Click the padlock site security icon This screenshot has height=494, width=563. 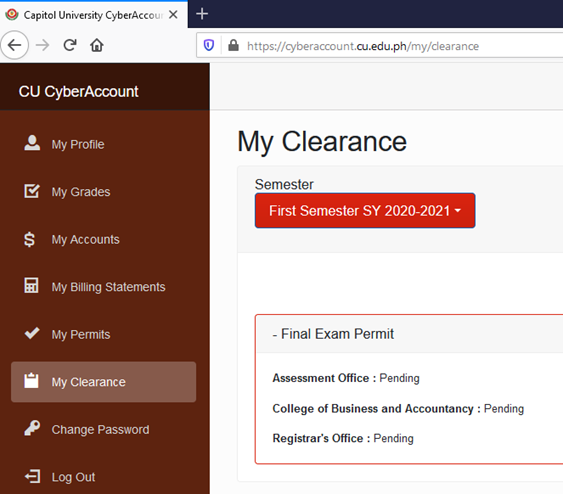coord(233,45)
